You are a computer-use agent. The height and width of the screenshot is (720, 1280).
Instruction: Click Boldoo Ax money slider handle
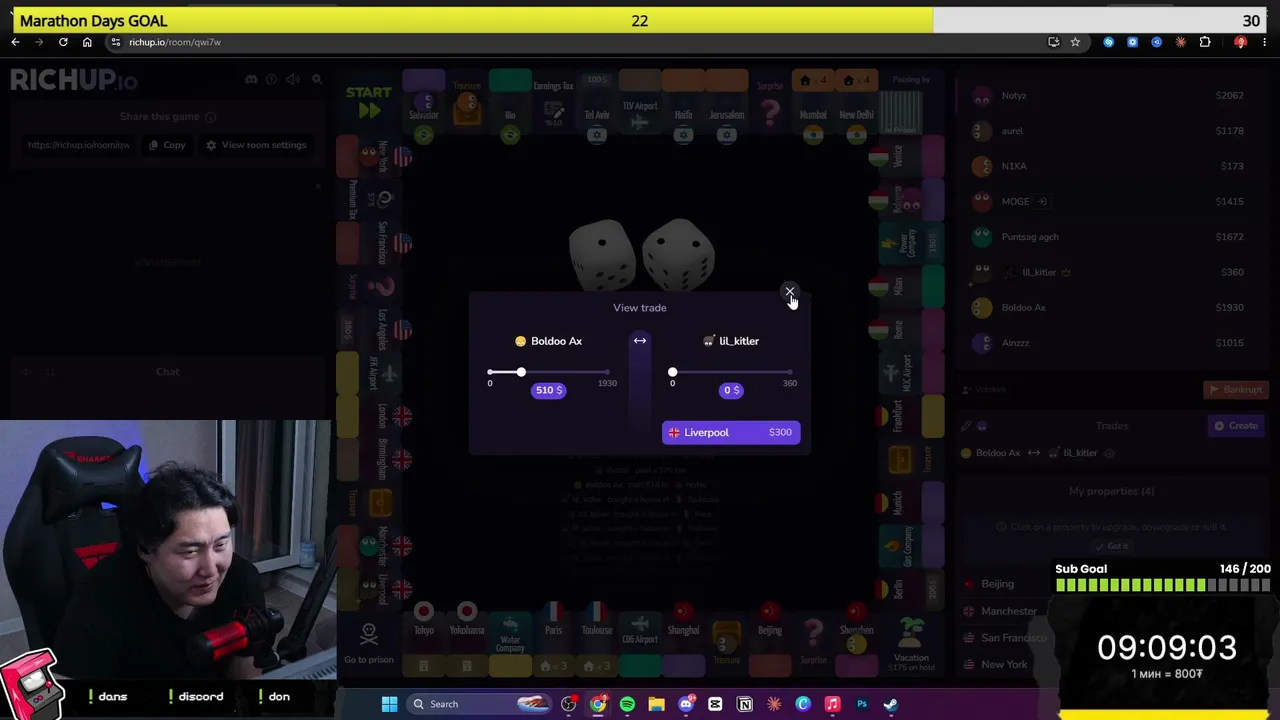[521, 372]
